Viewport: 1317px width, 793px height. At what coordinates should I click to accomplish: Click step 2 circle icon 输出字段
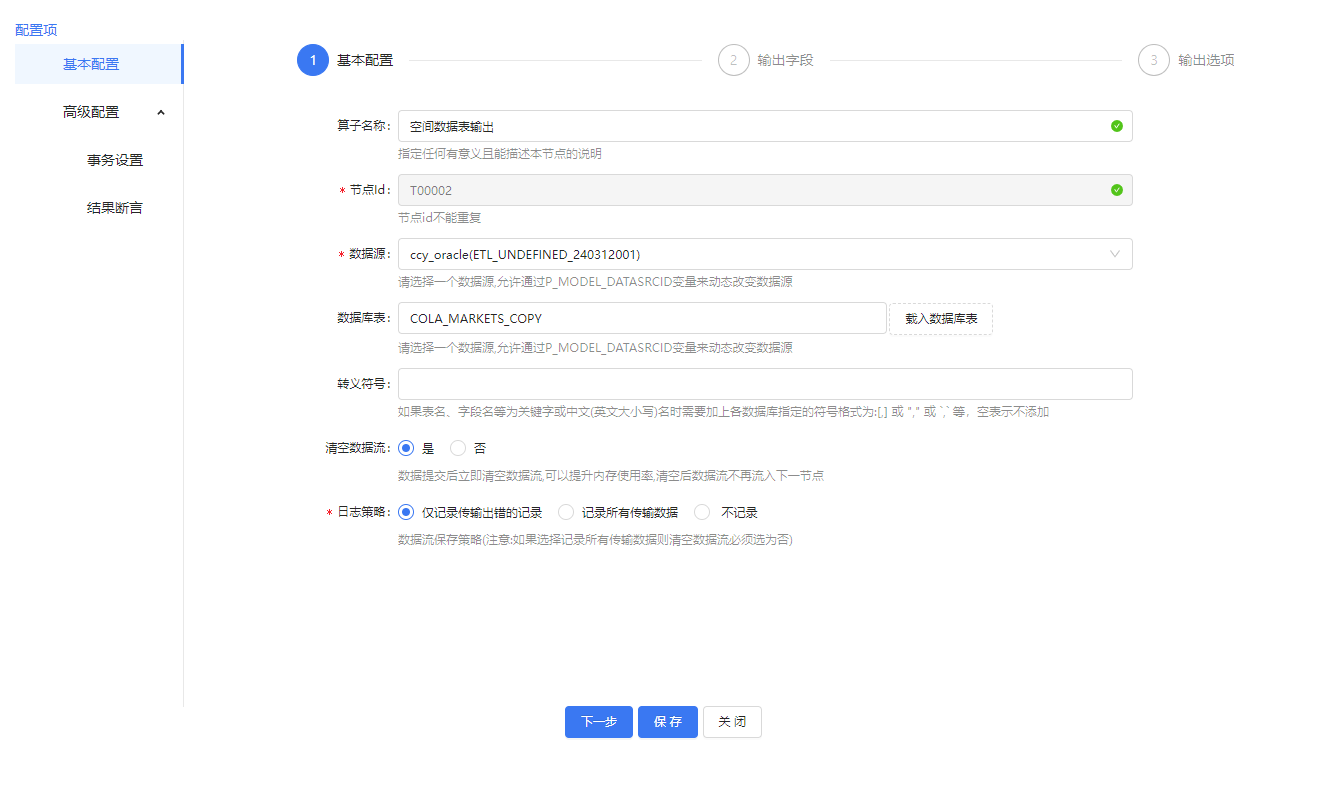point(733,60)
